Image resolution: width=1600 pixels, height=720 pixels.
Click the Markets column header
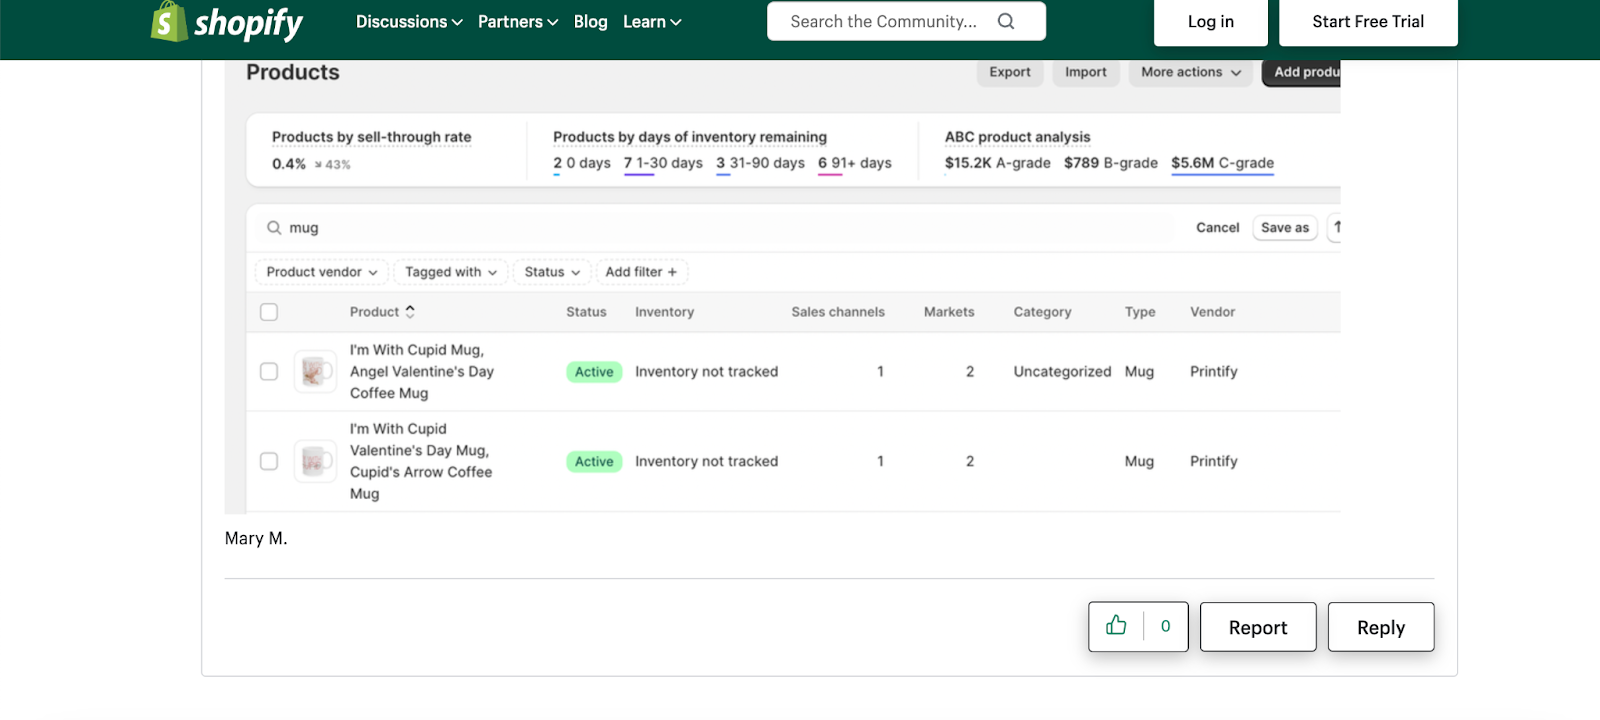pos(949,312)
